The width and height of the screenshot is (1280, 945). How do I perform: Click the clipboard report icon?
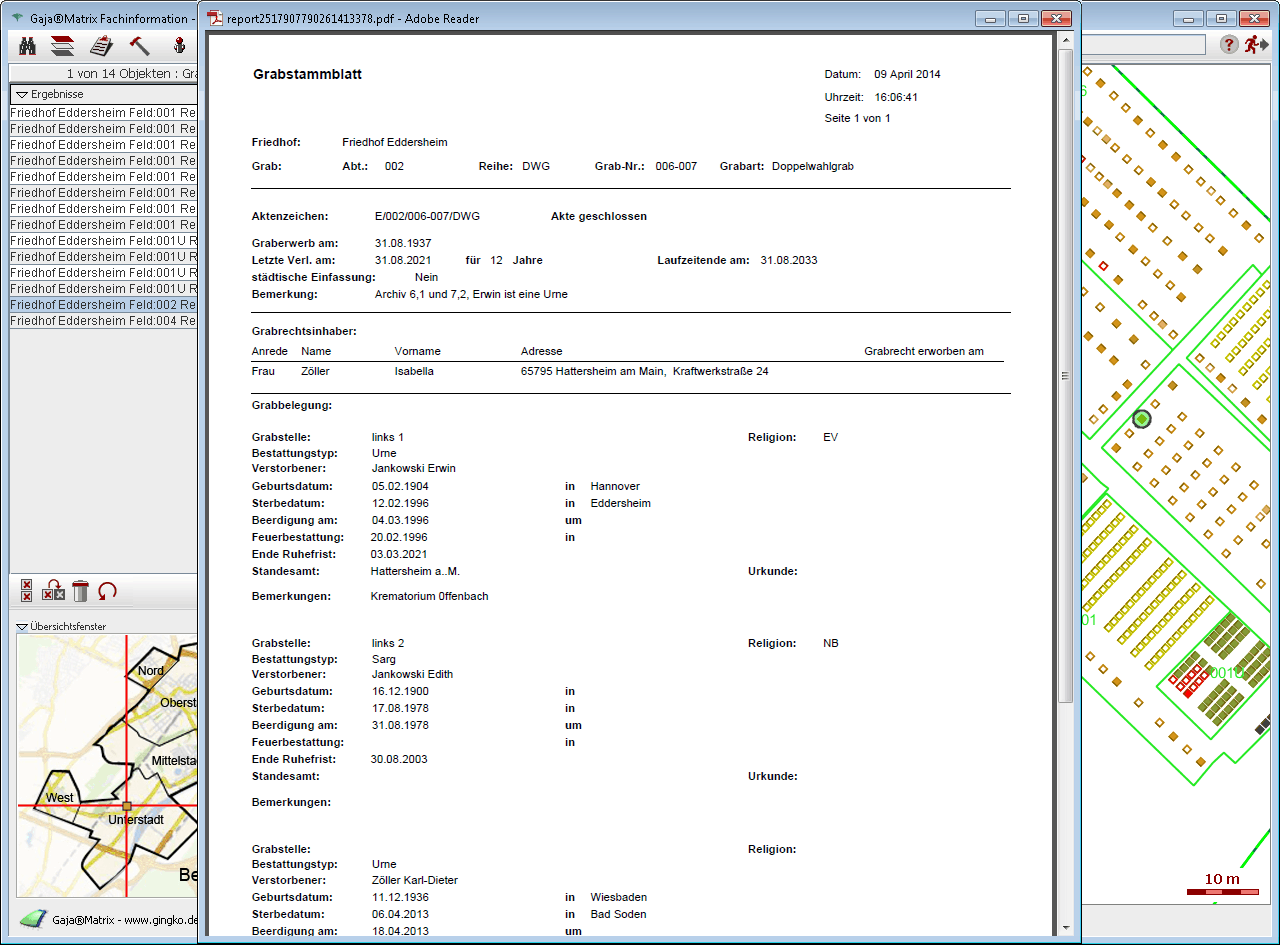[101, 46]
